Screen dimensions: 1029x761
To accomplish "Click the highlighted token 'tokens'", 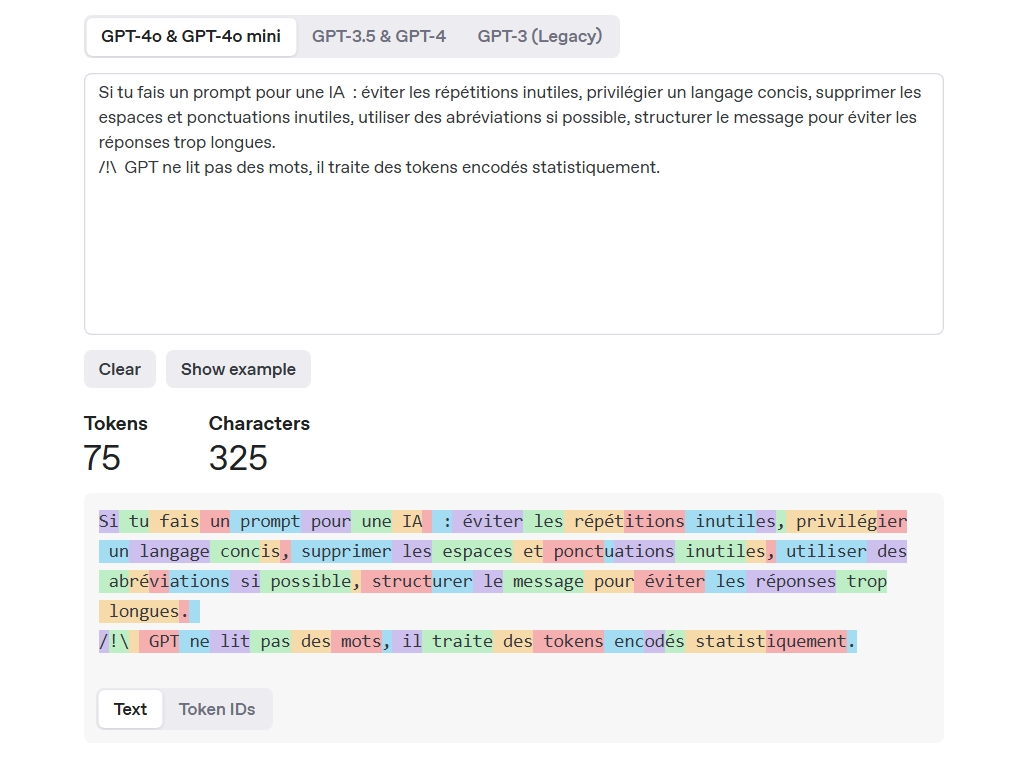I will point(571,641).
